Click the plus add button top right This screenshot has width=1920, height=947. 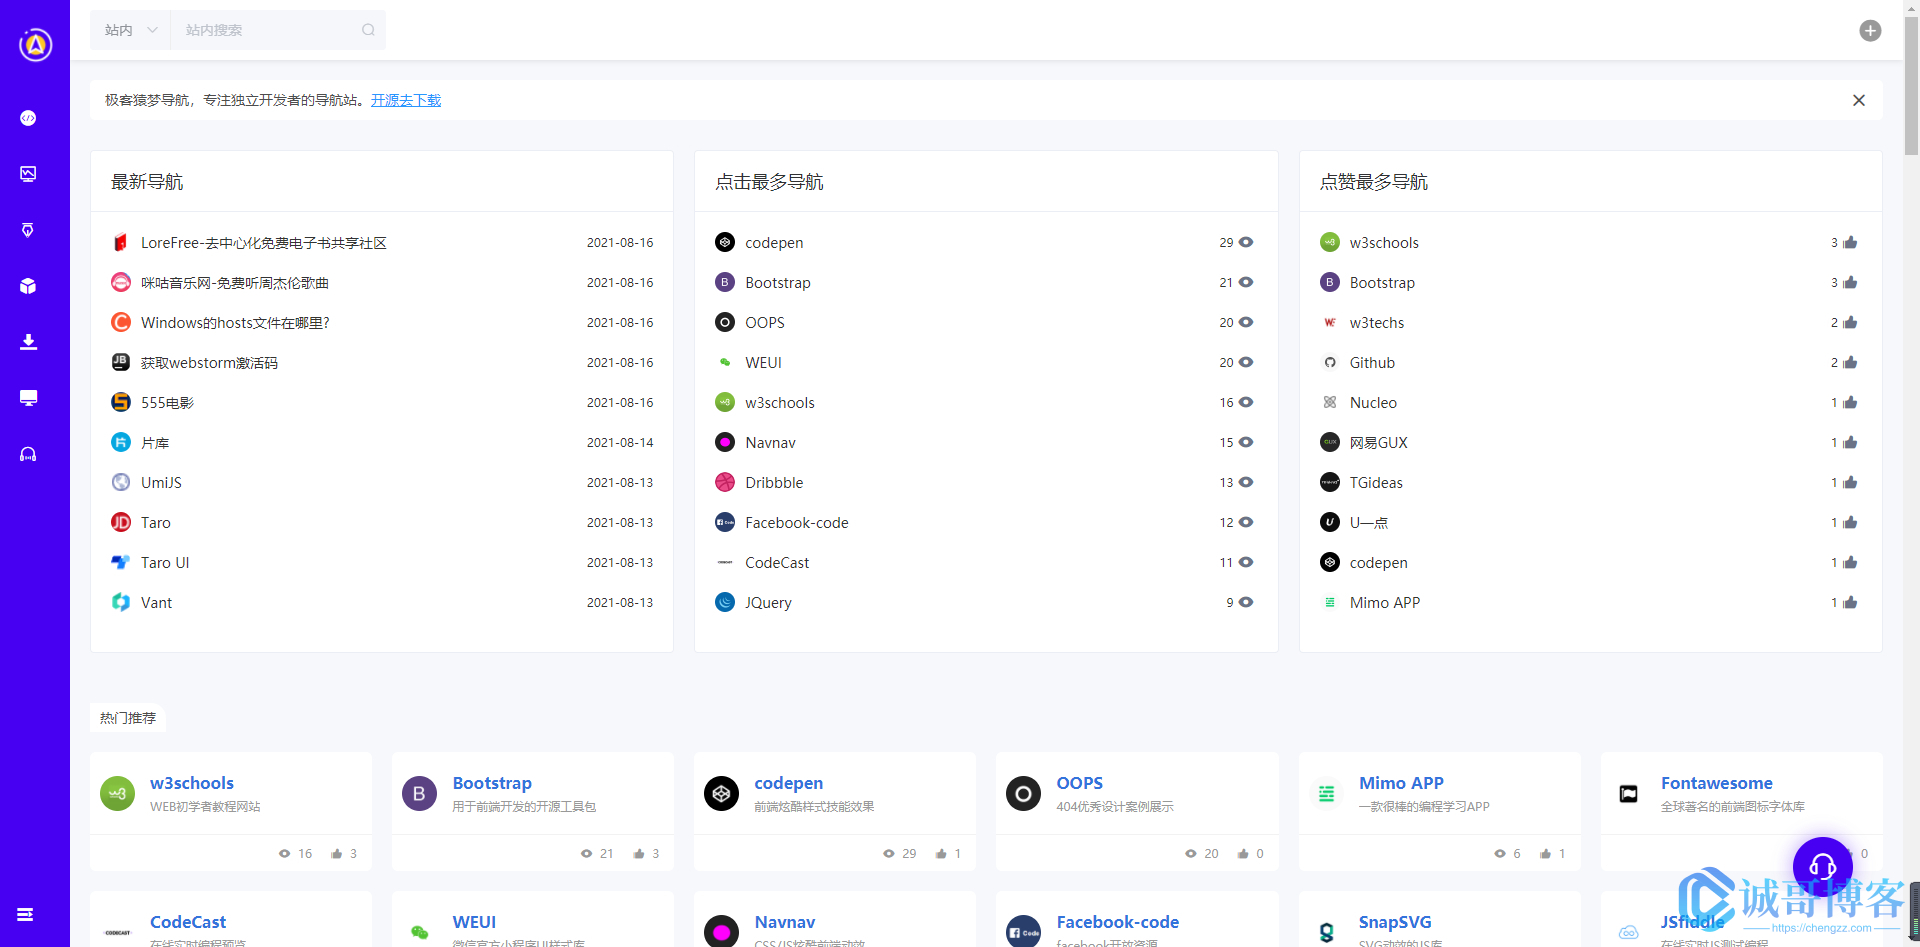pos(1870,30)
